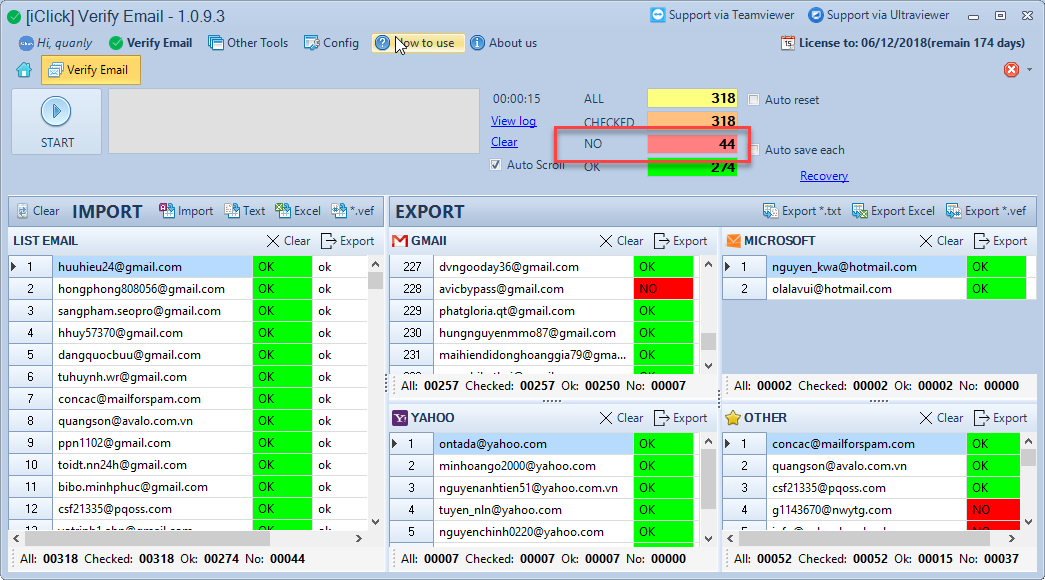Click the Home icon

[x=24, y=70]
